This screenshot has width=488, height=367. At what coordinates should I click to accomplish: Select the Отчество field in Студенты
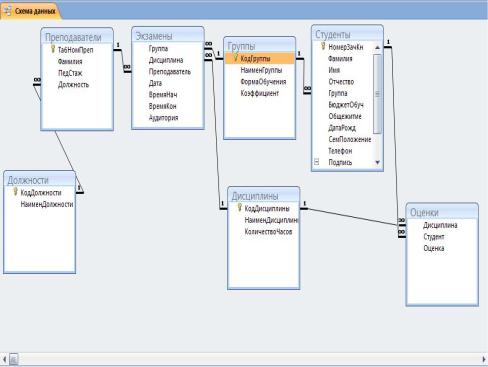click(x=341, y=82)
